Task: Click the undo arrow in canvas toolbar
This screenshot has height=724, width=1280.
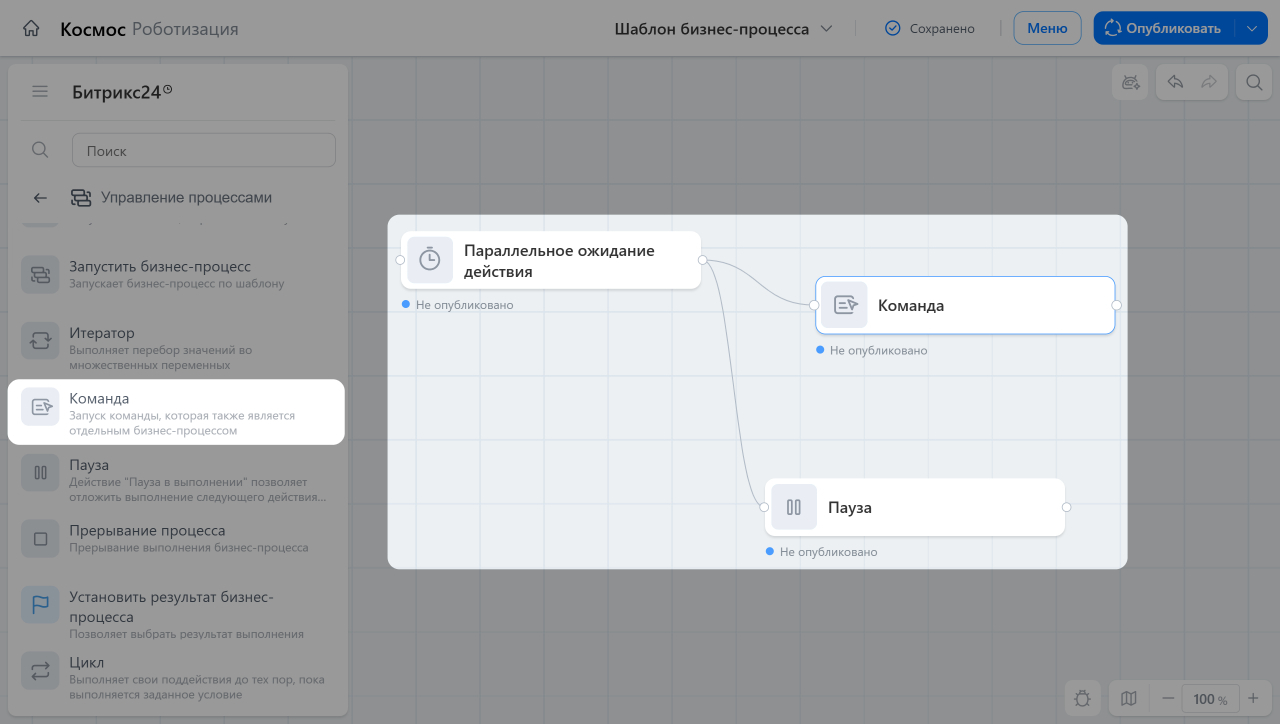Action: coord(1176,83)
